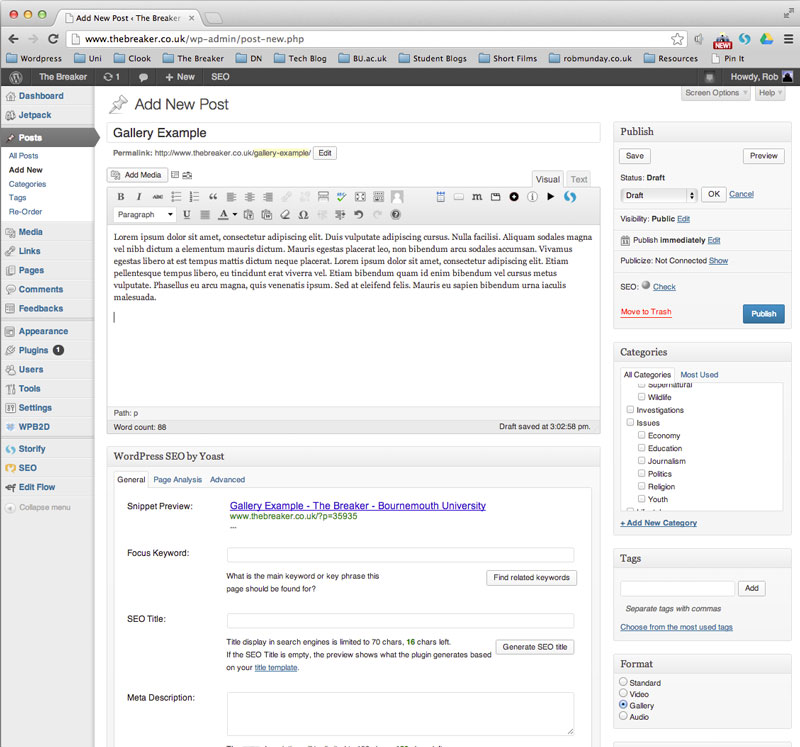Click the Add Media button

pyautogui.click(x=137, y=175)
